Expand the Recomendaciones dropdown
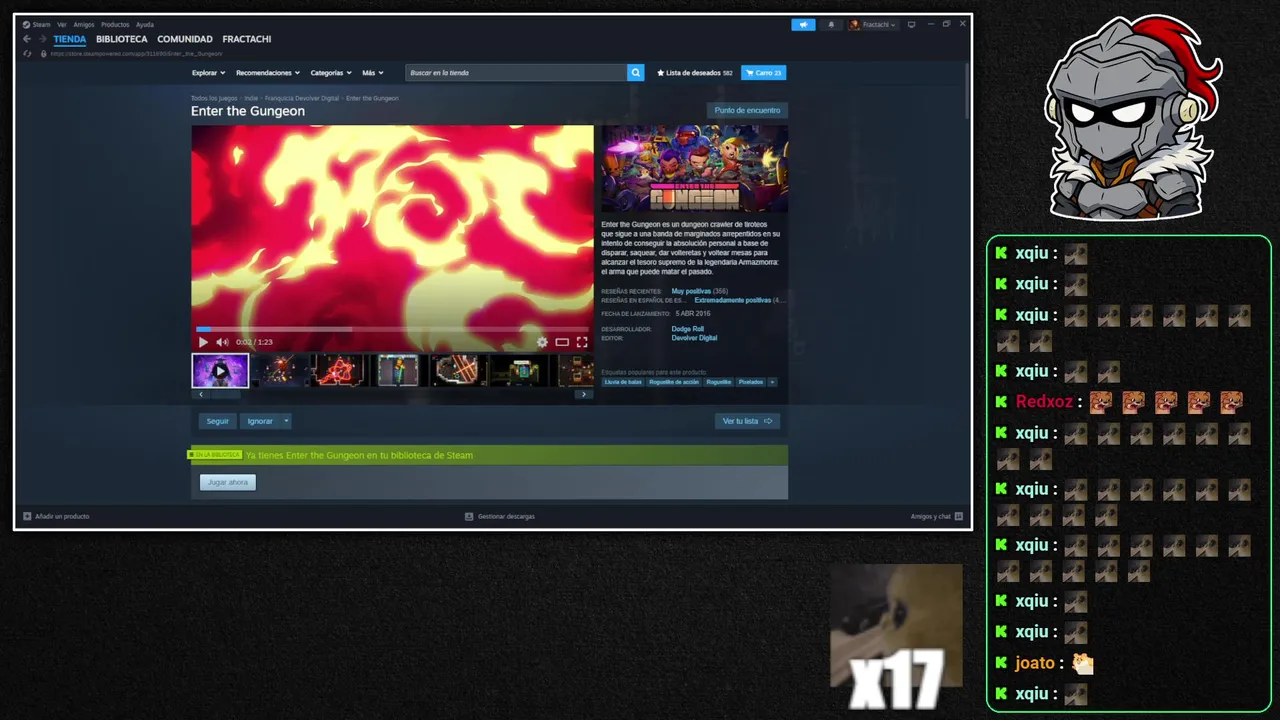This screenshot has height=720, width=1280. (x=268, y=73)
